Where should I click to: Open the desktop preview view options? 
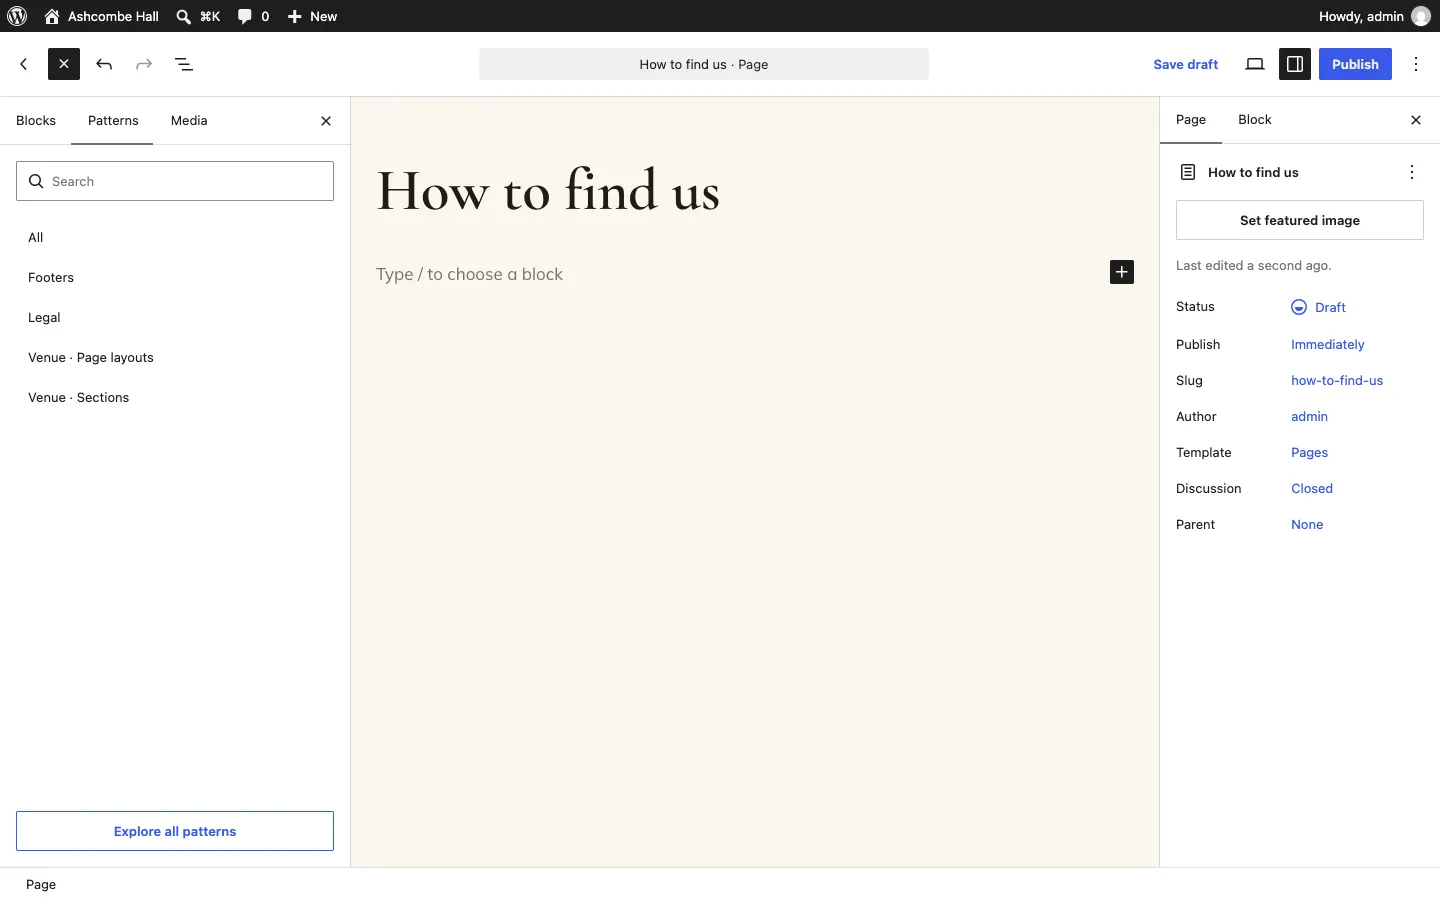tap(1255, 64)
